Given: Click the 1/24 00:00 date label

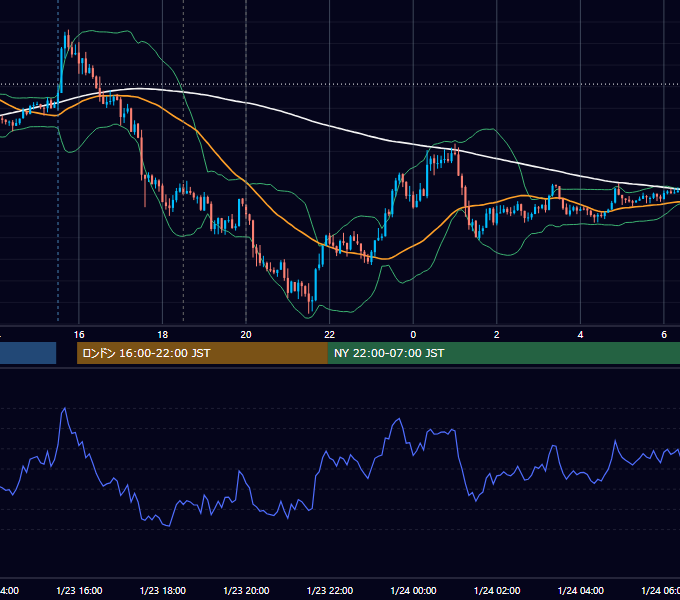Looking at the screenshot, I should click(x=413, y=591).
